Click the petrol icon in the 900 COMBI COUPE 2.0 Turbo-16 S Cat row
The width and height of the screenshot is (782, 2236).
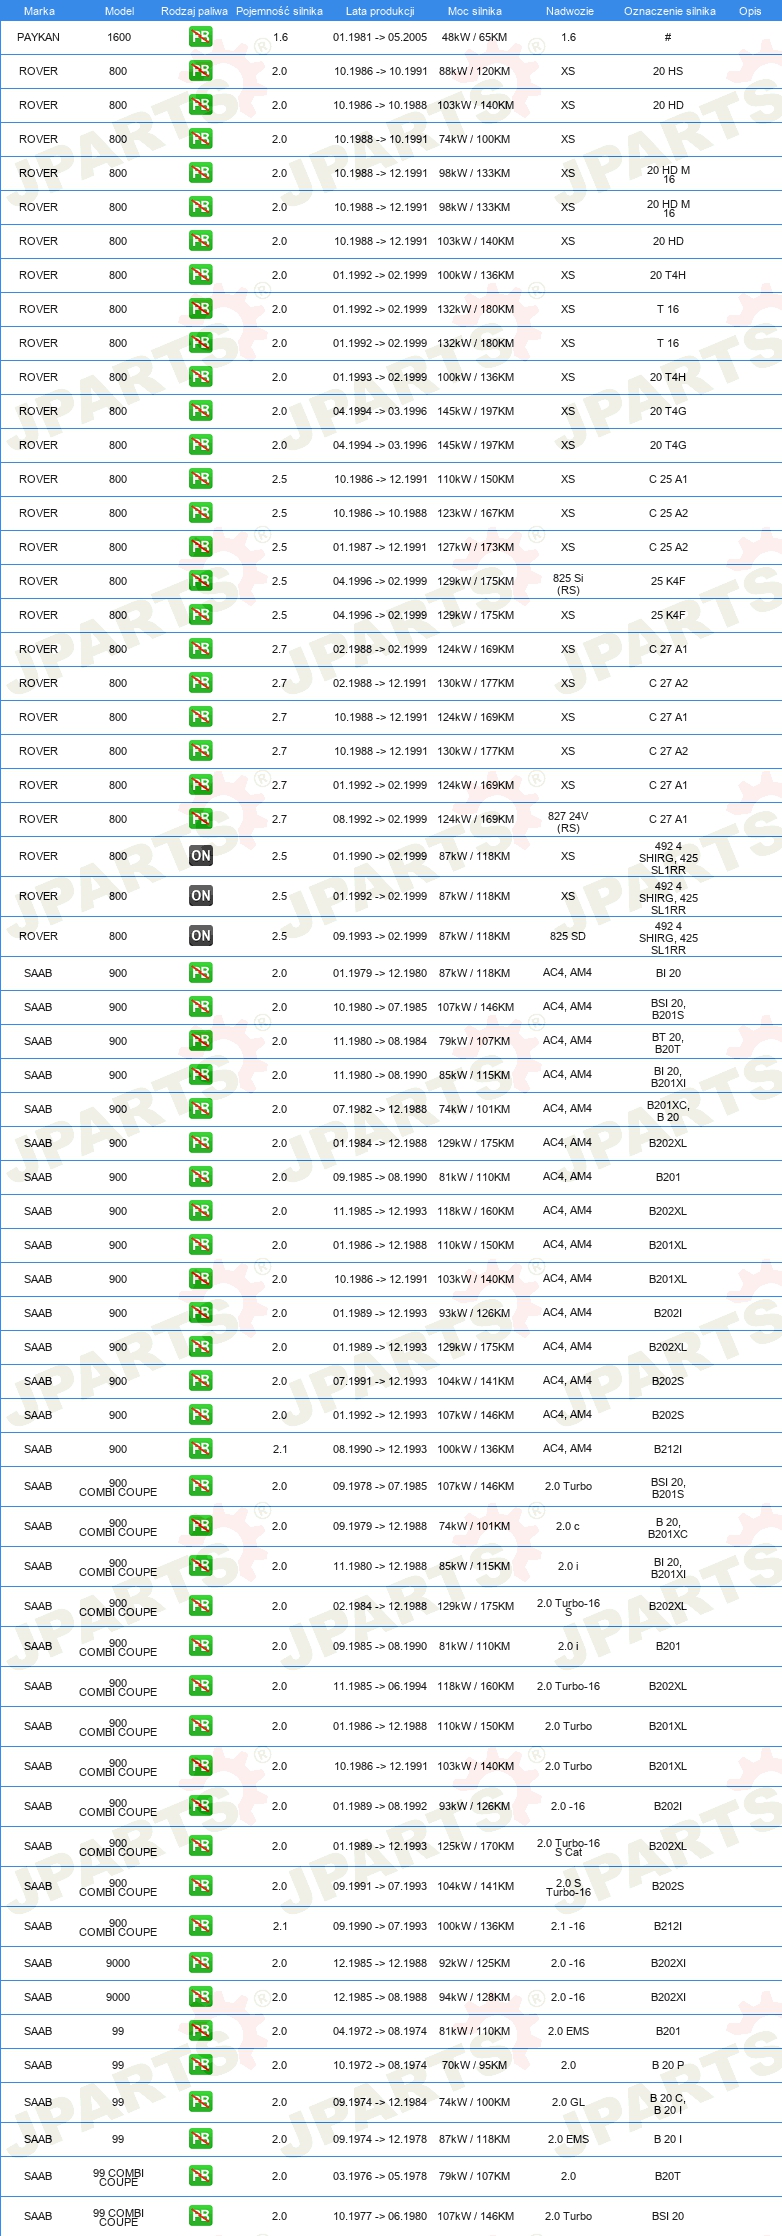201,1846
